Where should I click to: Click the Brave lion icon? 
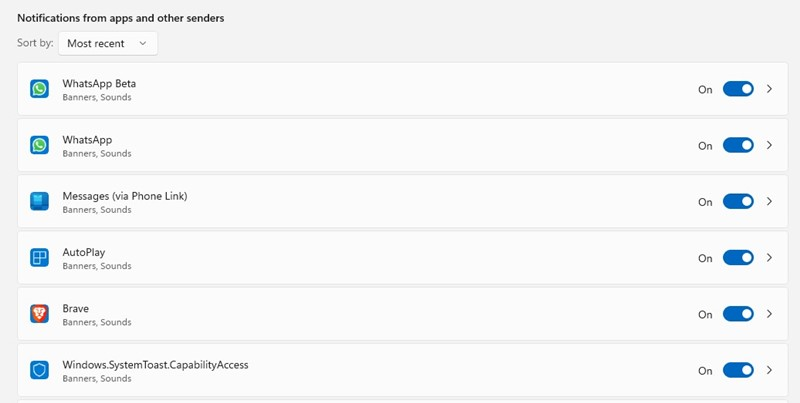coord(39,314)
